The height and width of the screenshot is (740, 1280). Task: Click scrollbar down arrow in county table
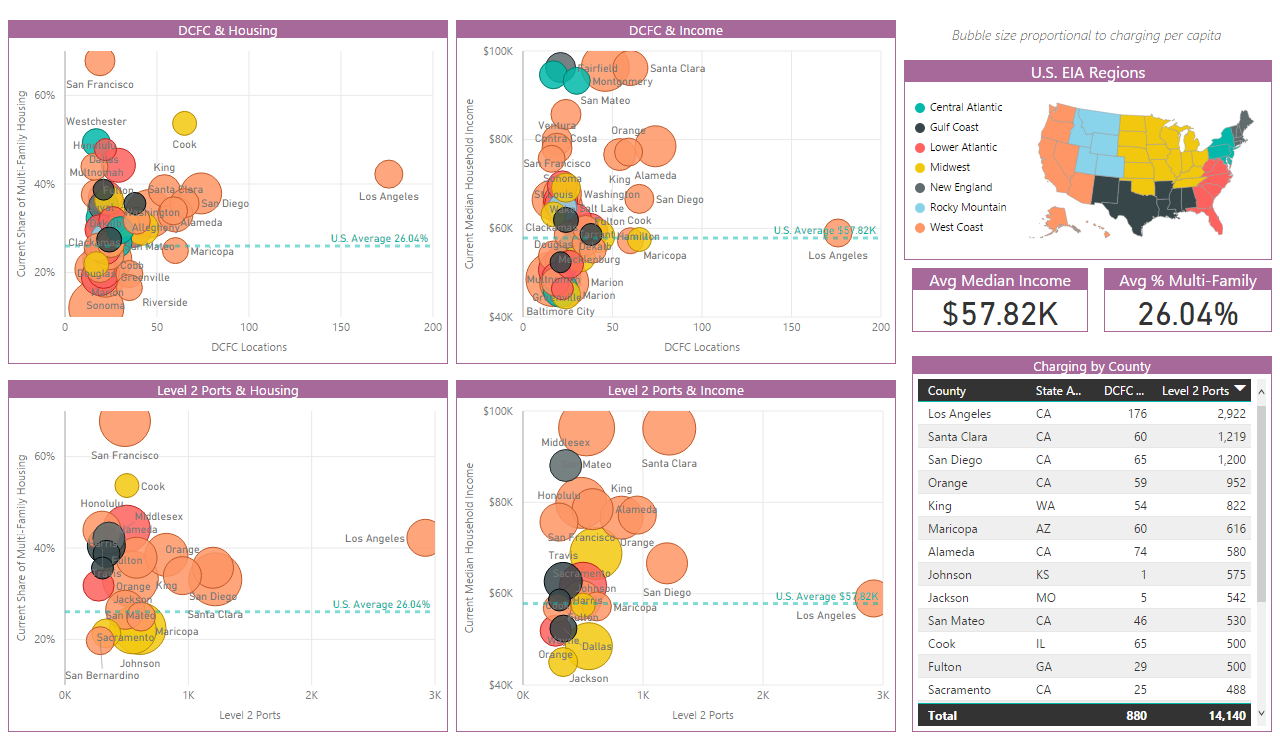pyautogui.click(x=1261, y=714)
